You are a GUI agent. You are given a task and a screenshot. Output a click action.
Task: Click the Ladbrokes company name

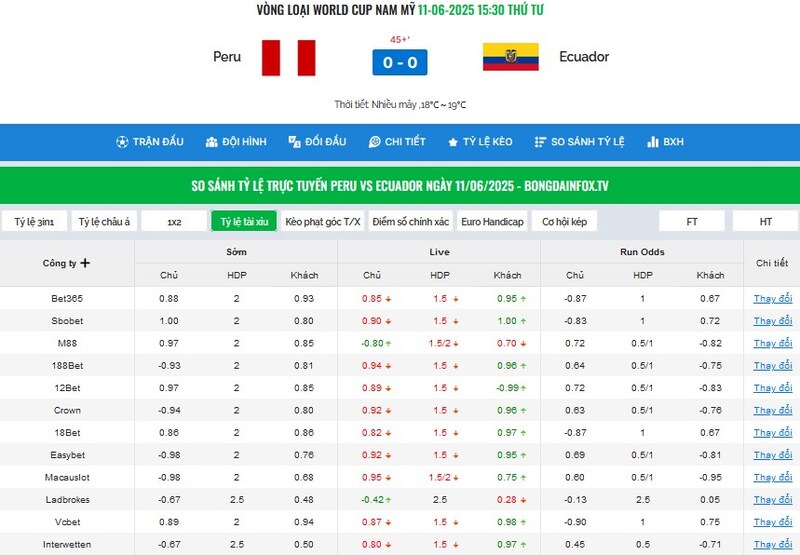tap(67, 500)
